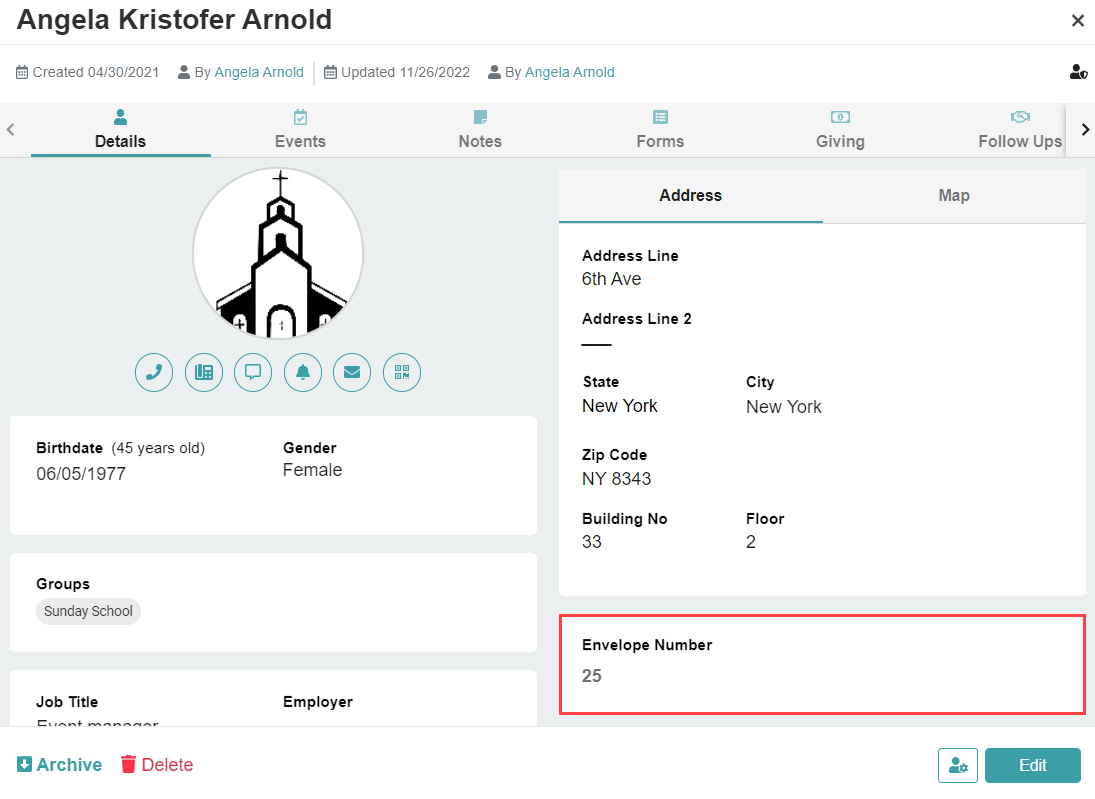The image size is (1095, 799).
Task: Click the Employer label
Action: coord(318,702)
